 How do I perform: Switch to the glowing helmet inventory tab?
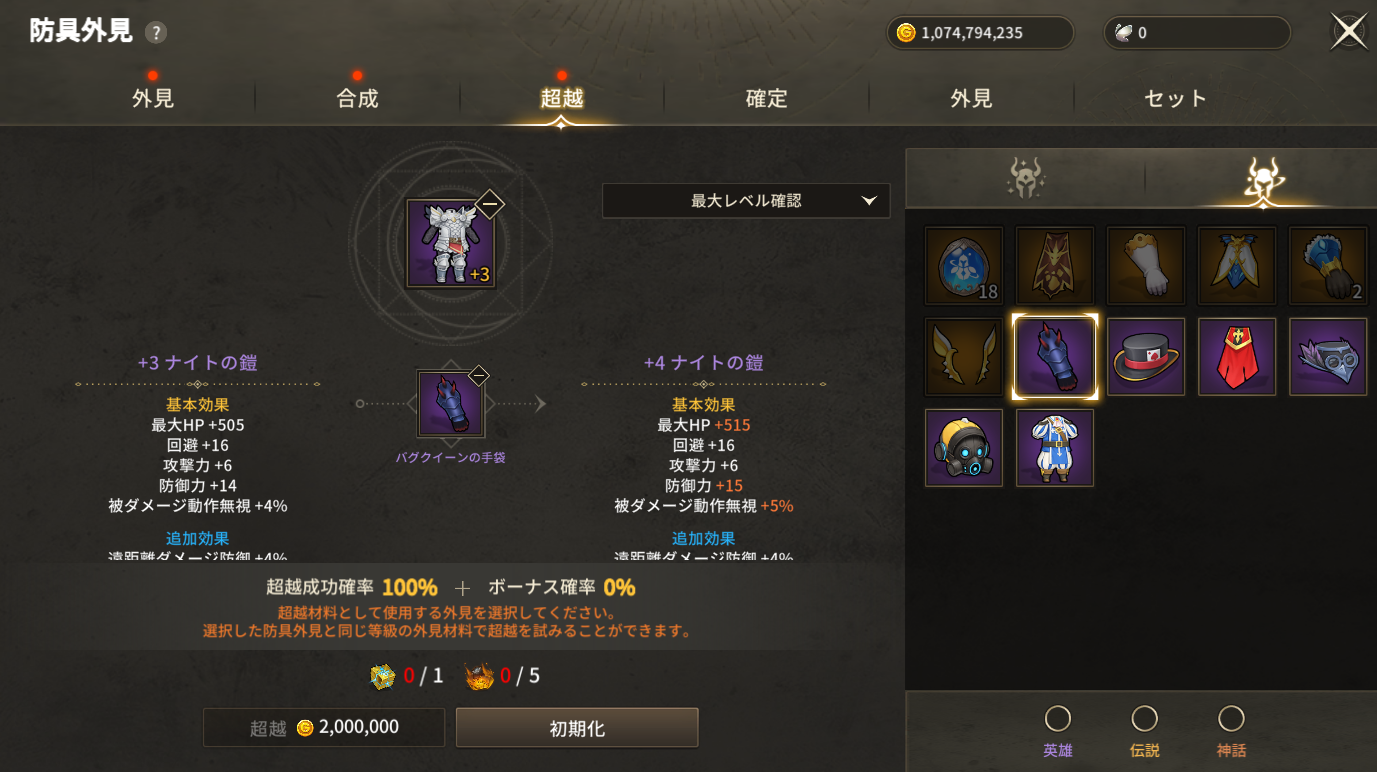pyautogui.click(x=1264, y=179)
